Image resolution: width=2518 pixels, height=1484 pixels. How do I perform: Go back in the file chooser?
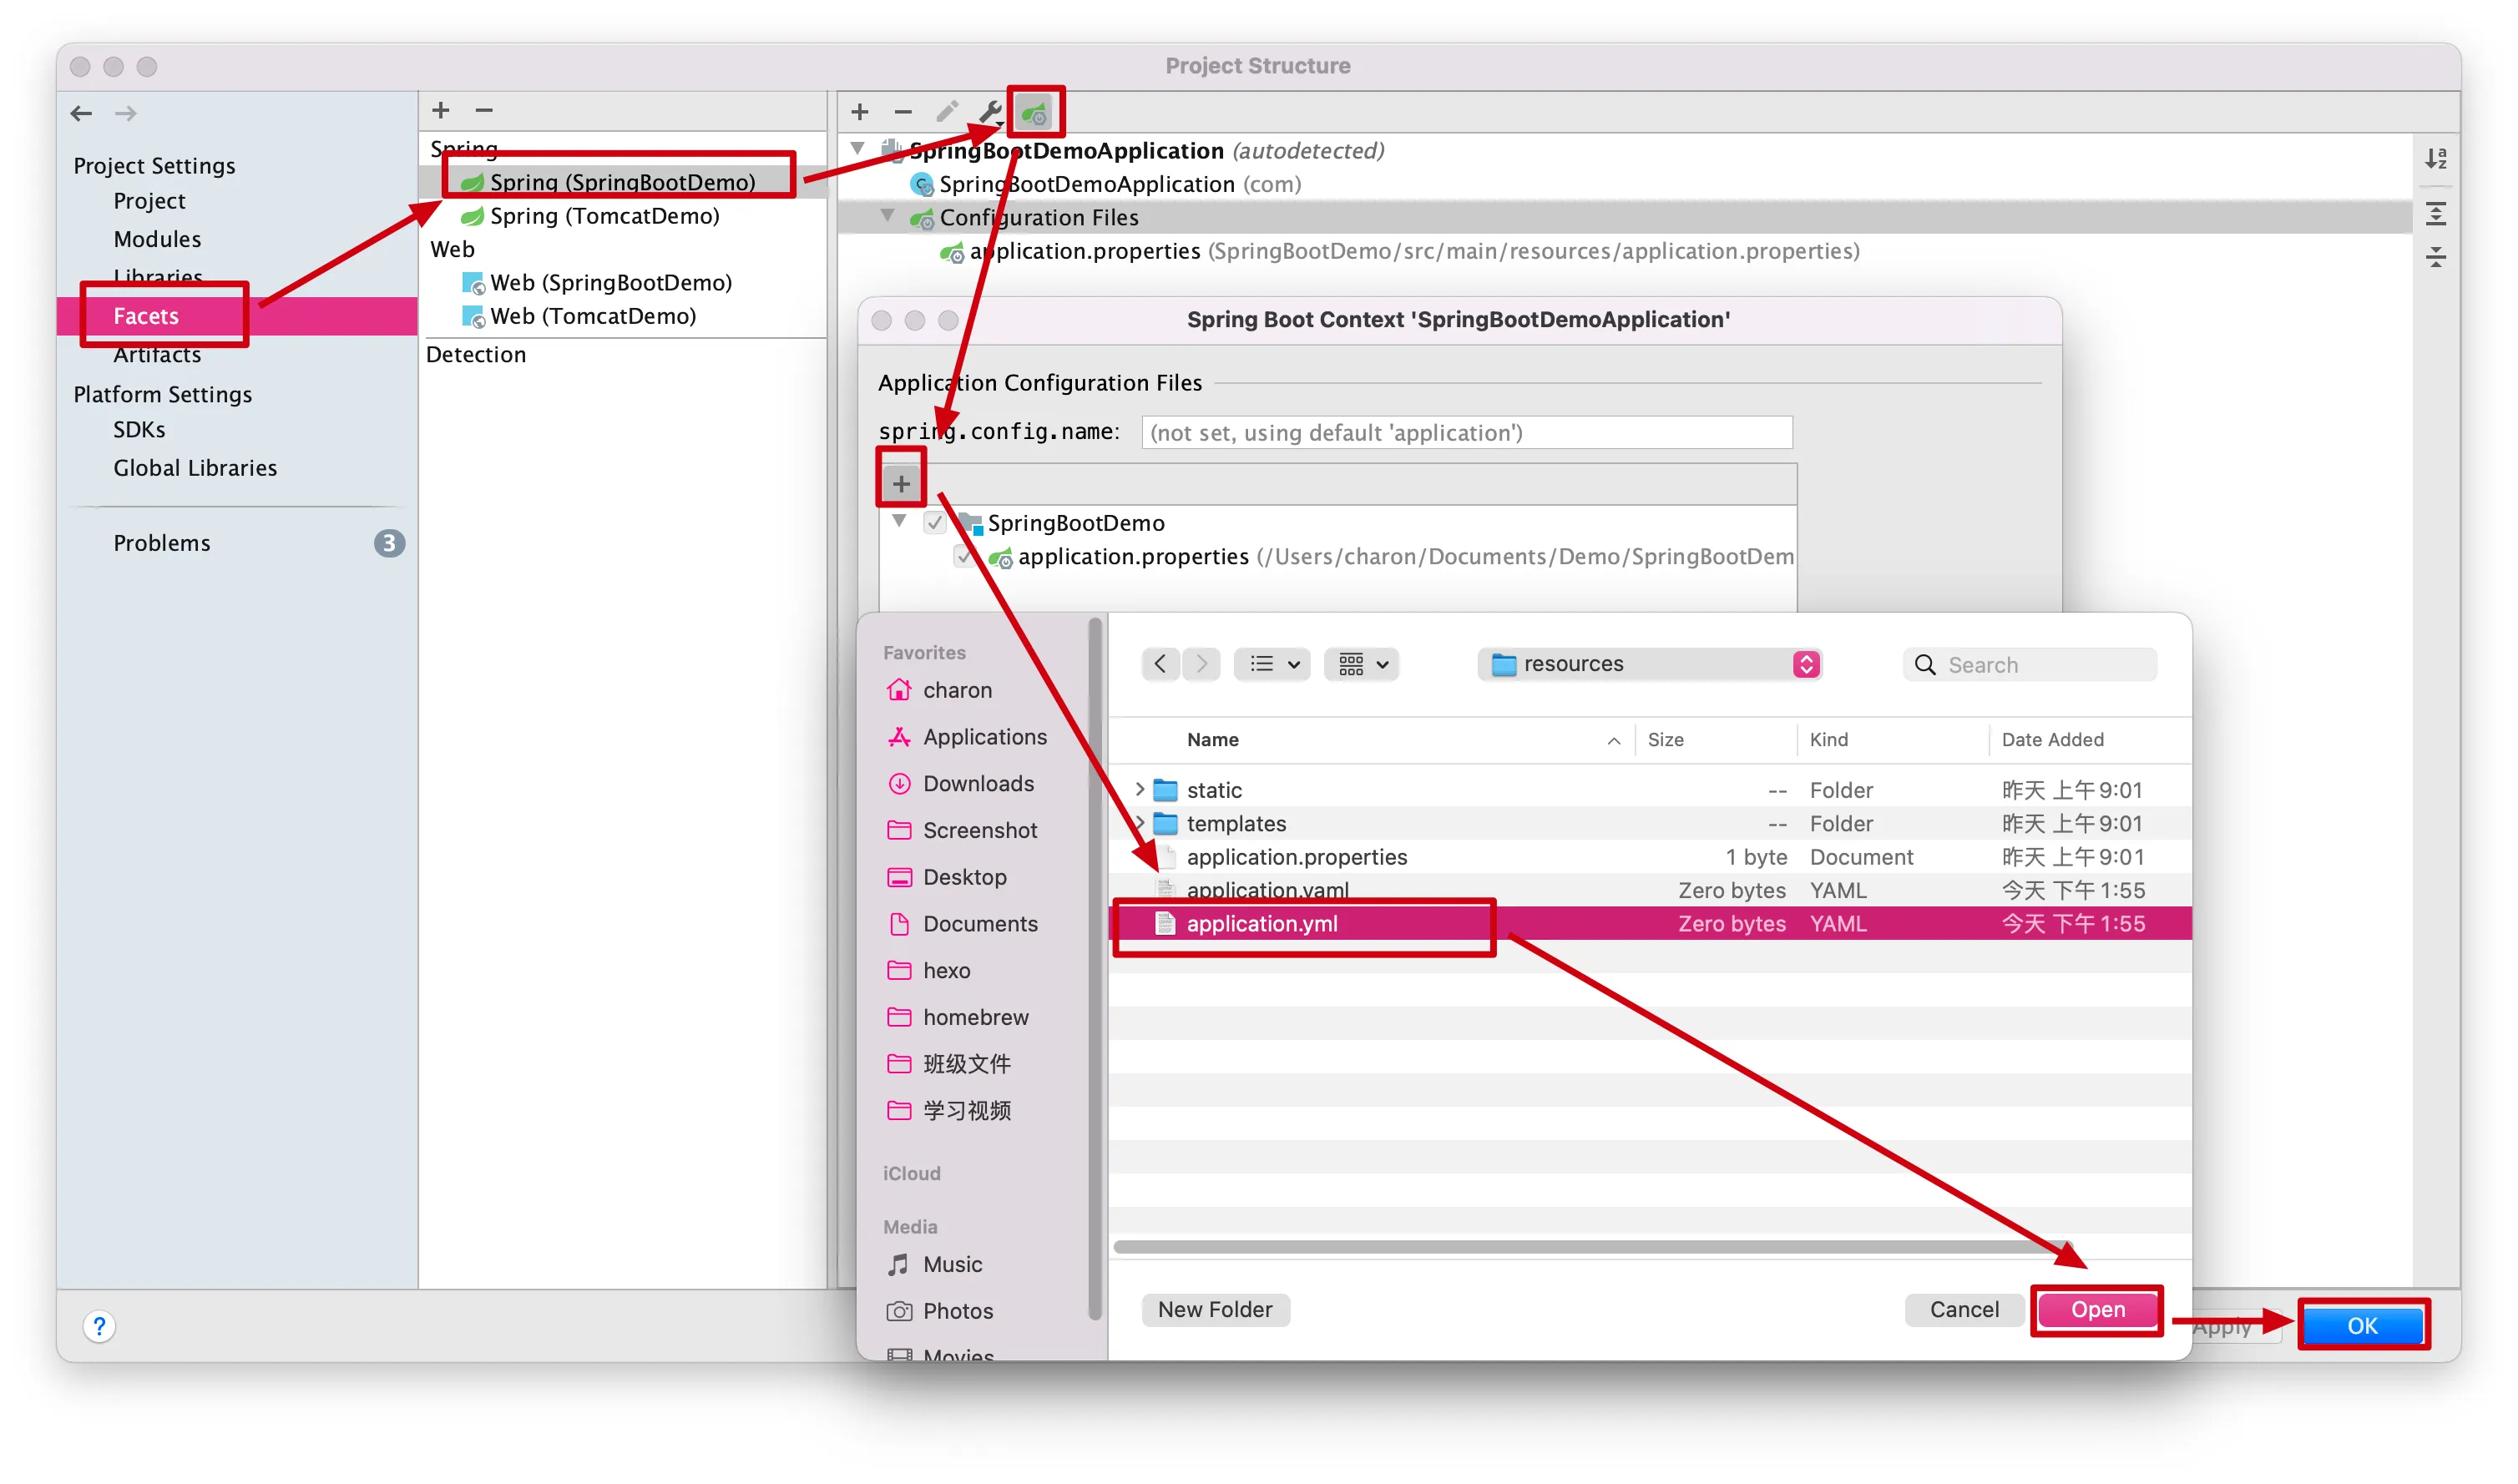point(1160,664)
